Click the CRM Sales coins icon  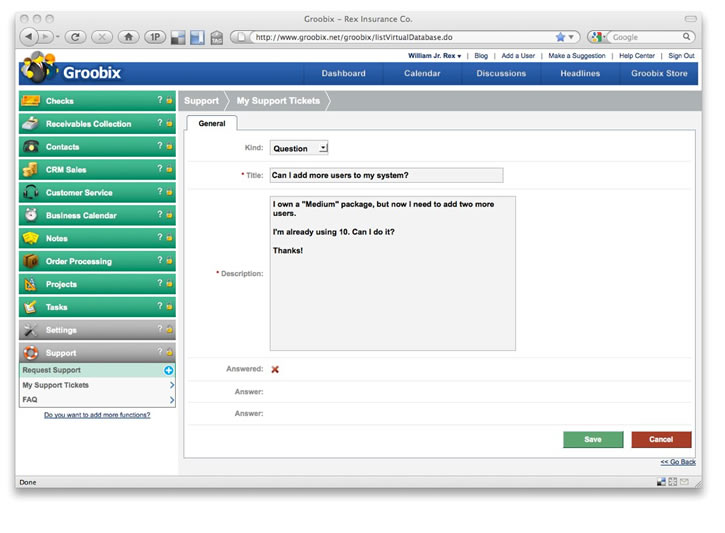coord(31,169)
